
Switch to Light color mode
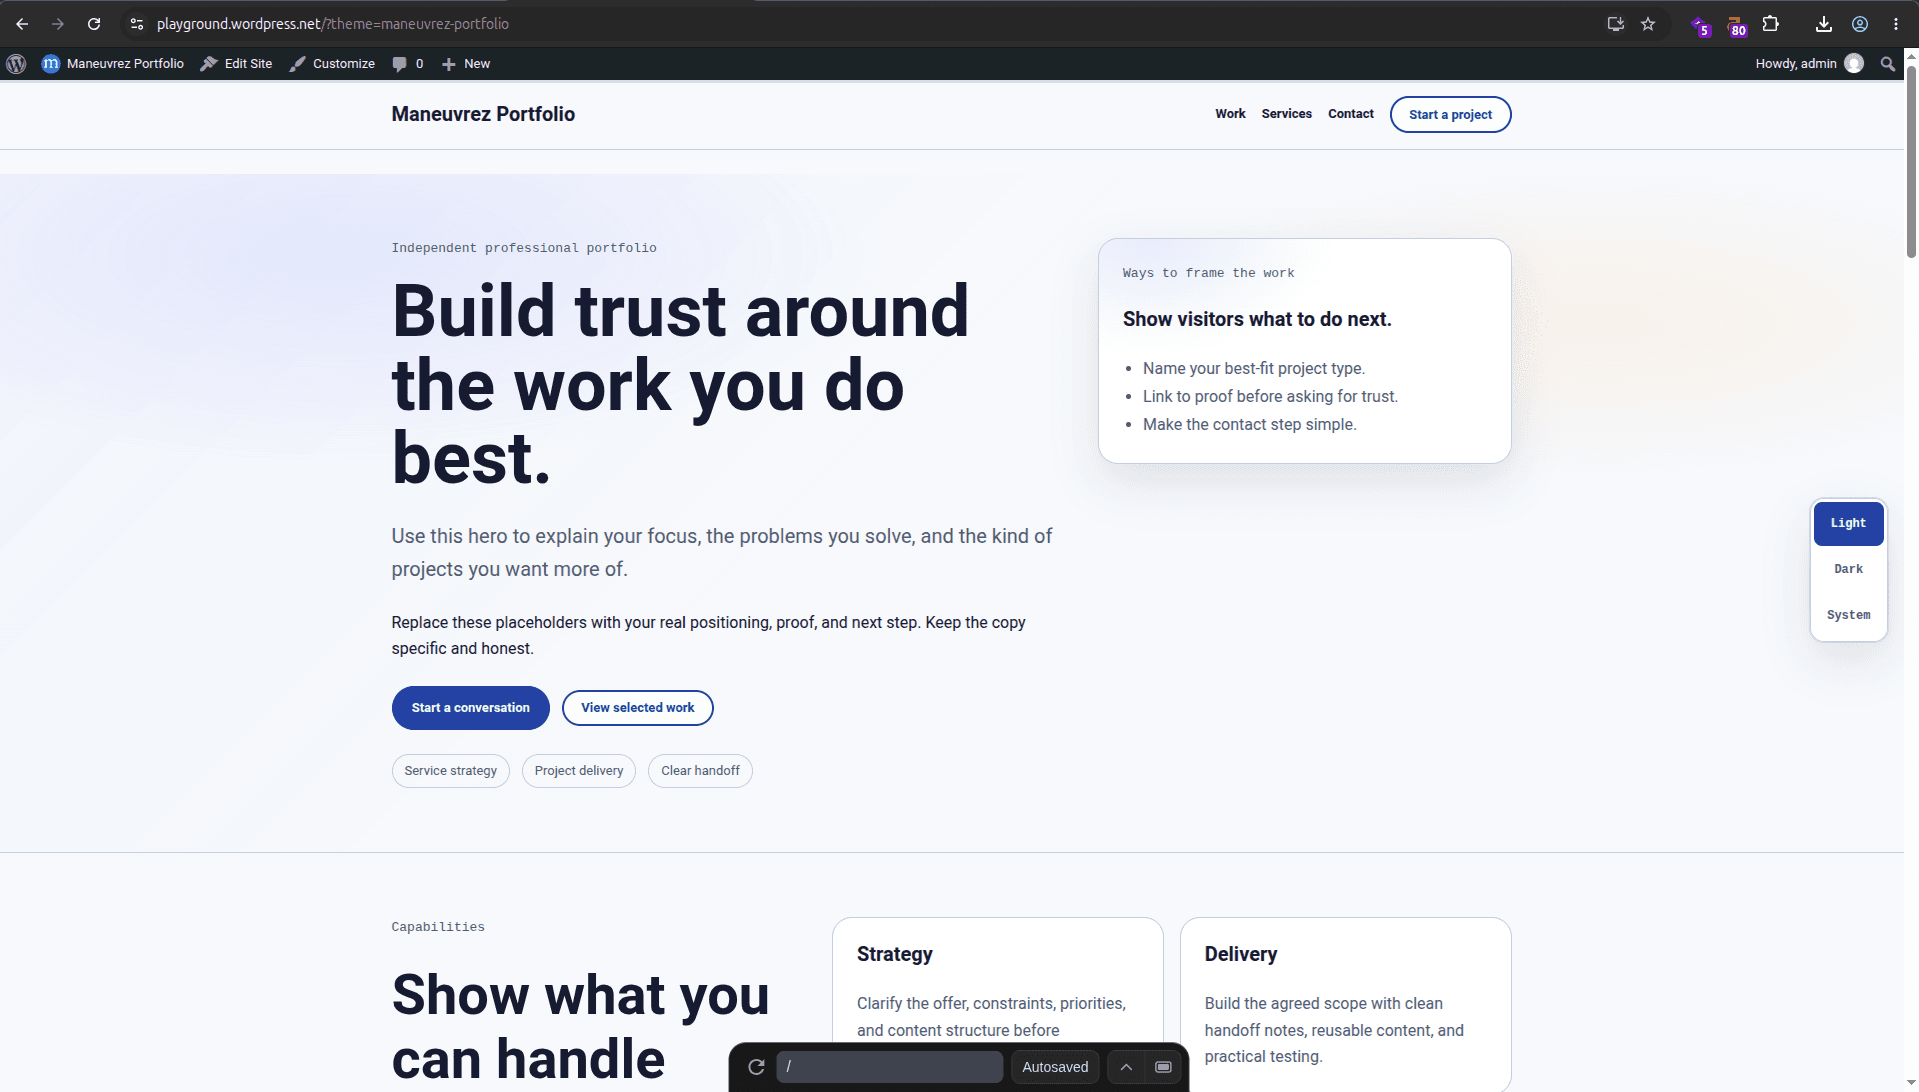click(x=1848, y=523)
